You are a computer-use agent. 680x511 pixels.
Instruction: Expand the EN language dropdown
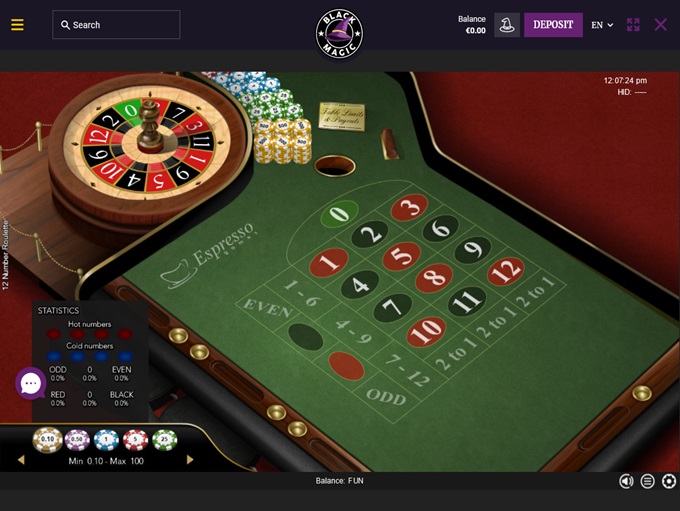(x=602, y=25)
